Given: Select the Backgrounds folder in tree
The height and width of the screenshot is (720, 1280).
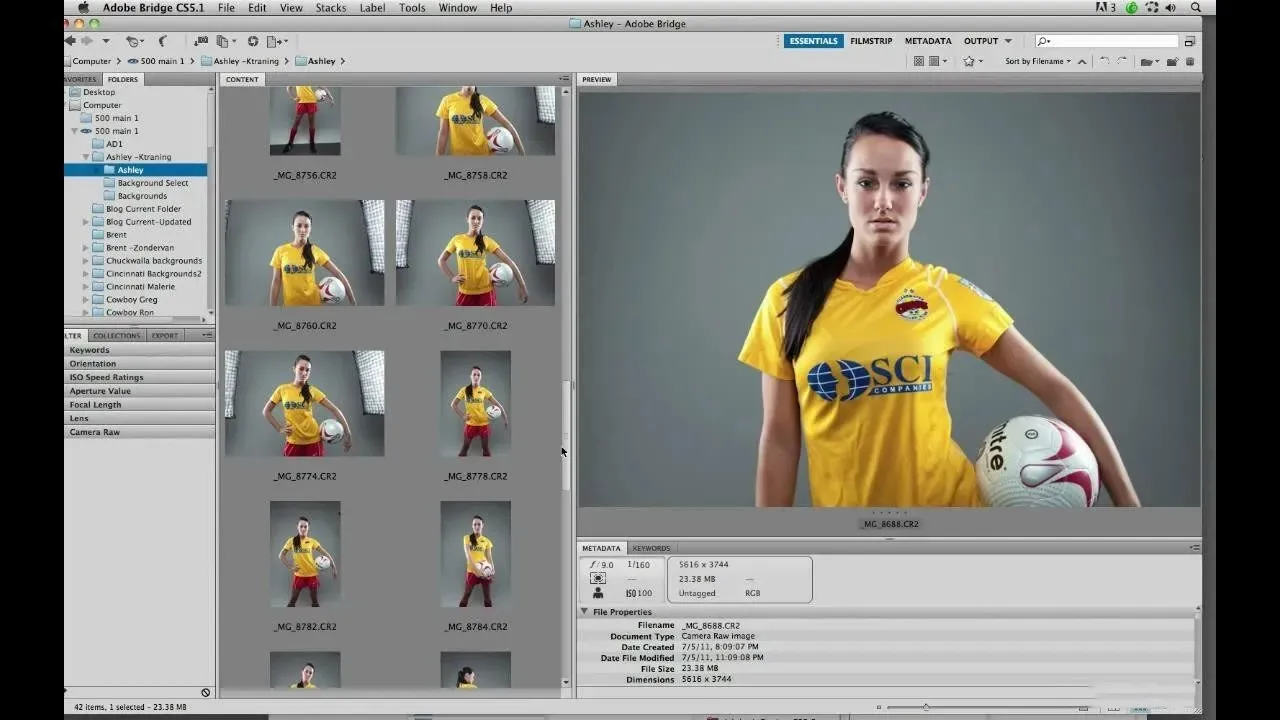Looking at the screenshot, I should 142,196.
